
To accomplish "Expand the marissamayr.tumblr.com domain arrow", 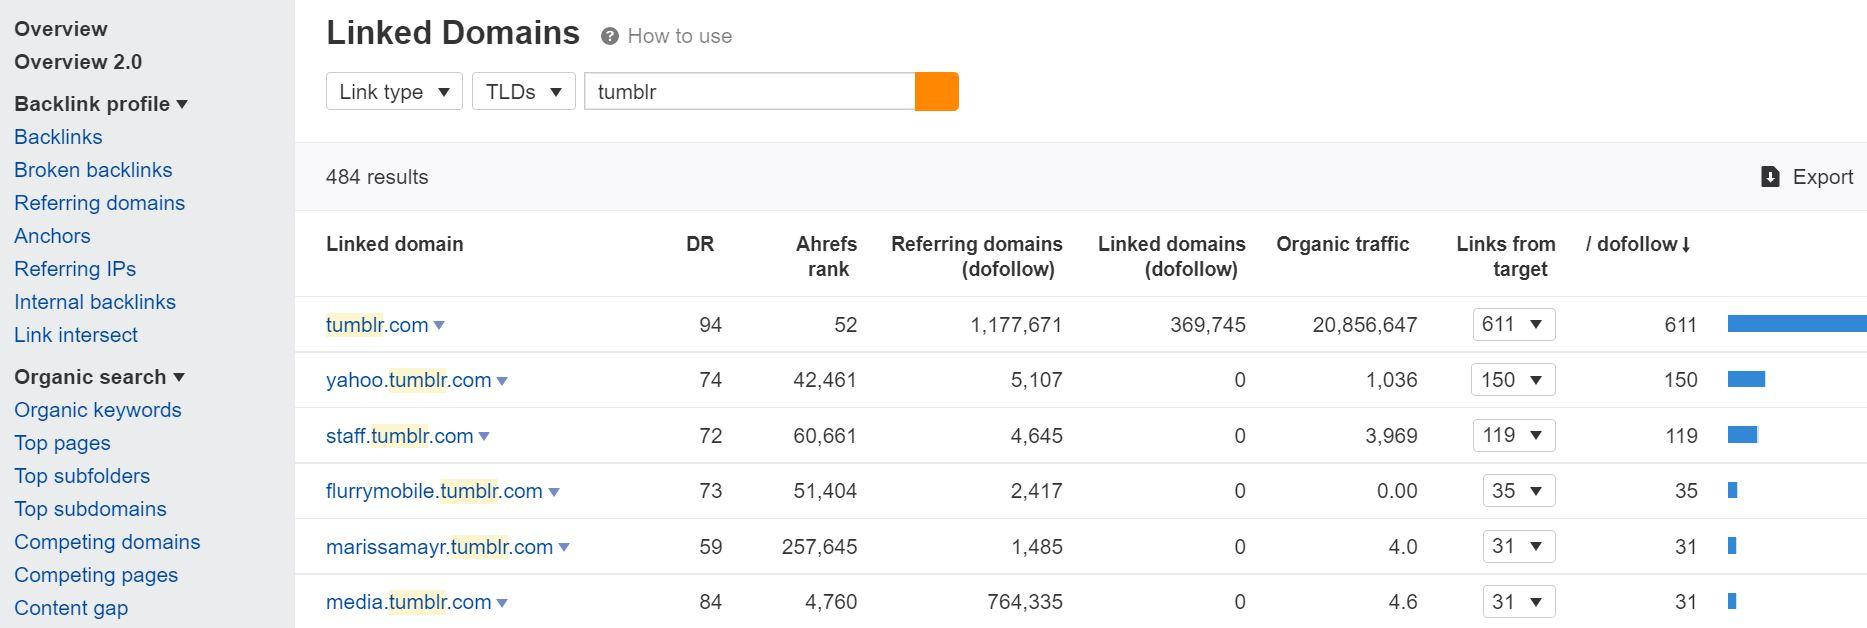I will 564,548.
